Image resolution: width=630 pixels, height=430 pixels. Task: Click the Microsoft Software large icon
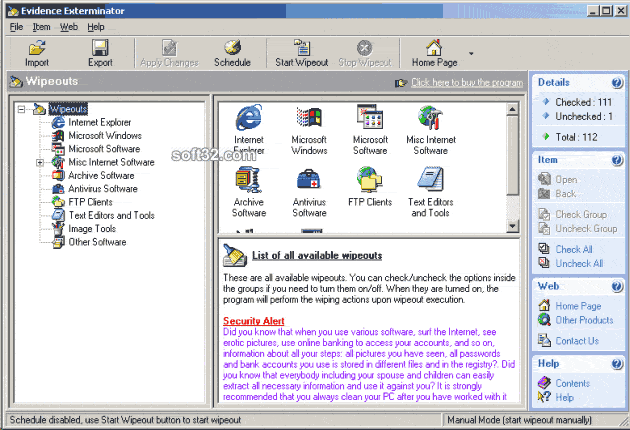[370, 117]
